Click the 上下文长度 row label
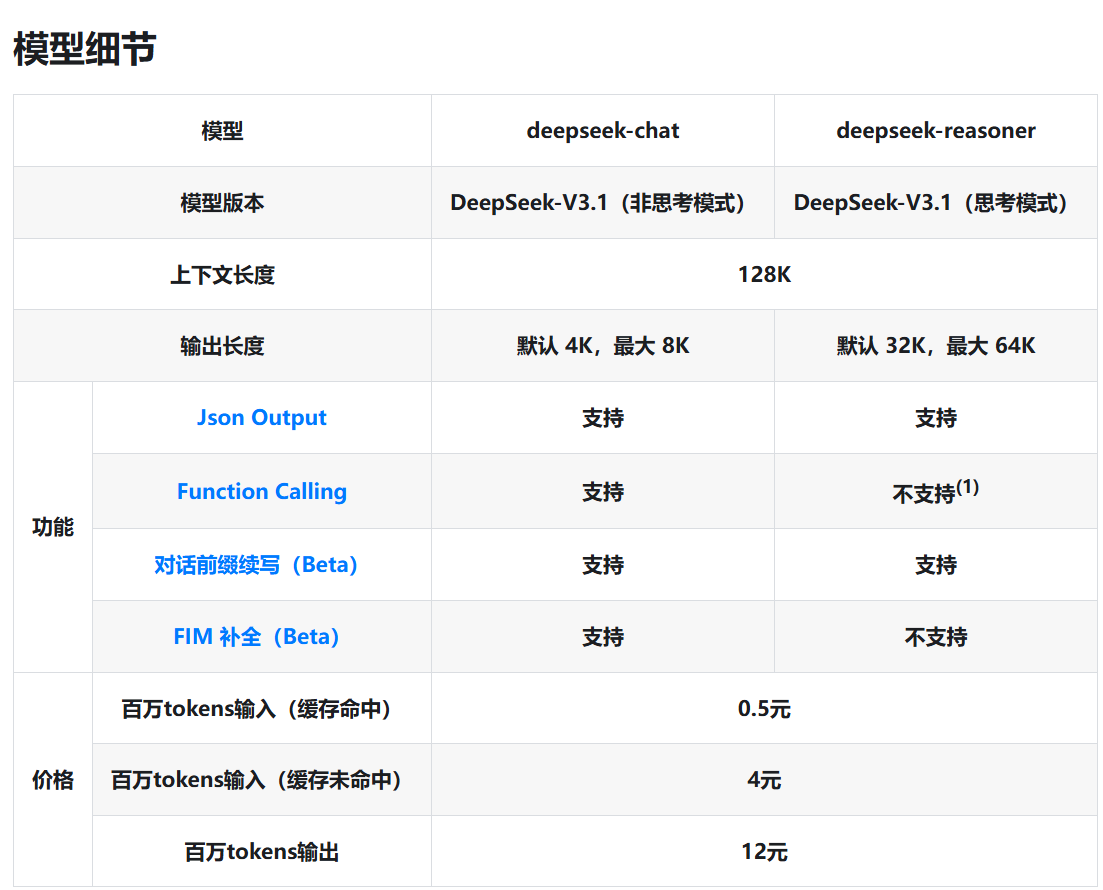This screenshot has height=890, width=1103. 222,274
